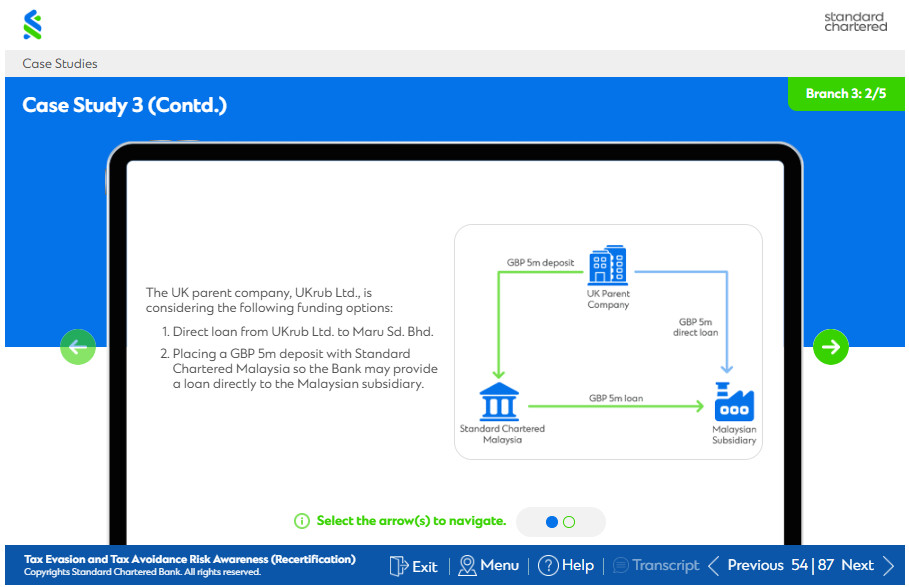Click the UK Parent Company building icon
Screen dimensions: 909x587
608,265
